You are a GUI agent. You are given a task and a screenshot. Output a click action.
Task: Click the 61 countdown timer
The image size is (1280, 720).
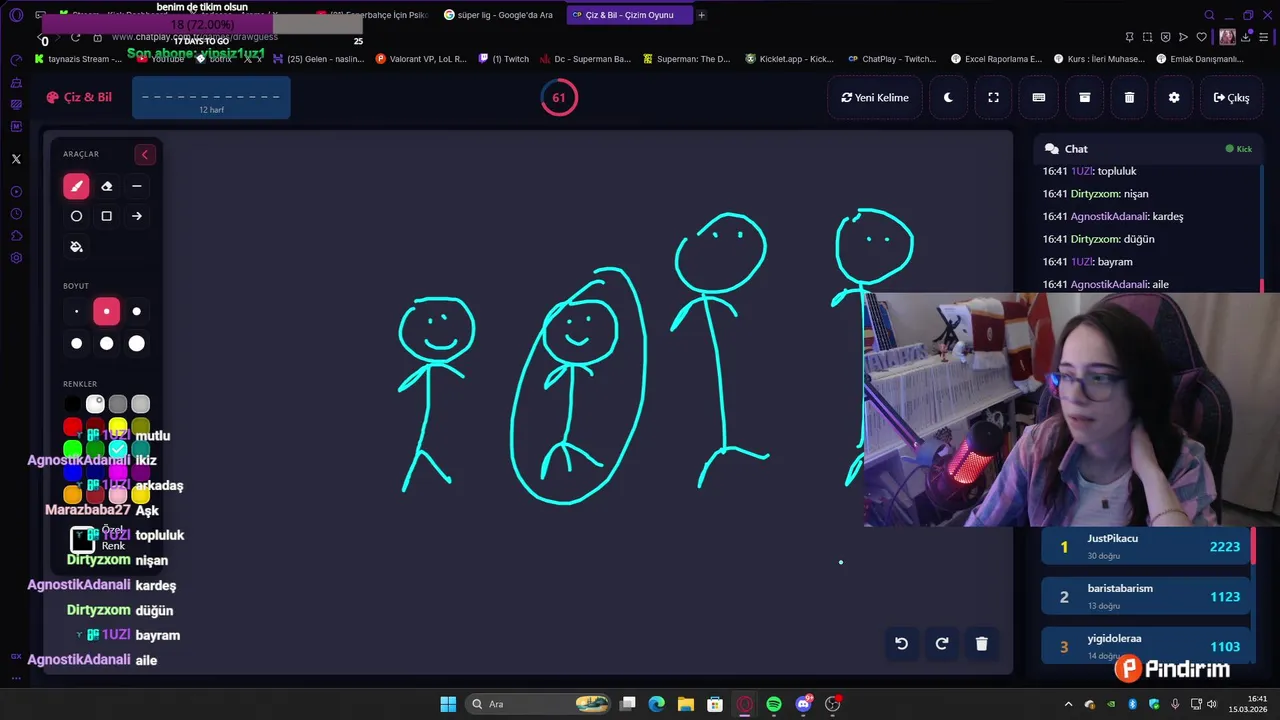coord(559,98)
